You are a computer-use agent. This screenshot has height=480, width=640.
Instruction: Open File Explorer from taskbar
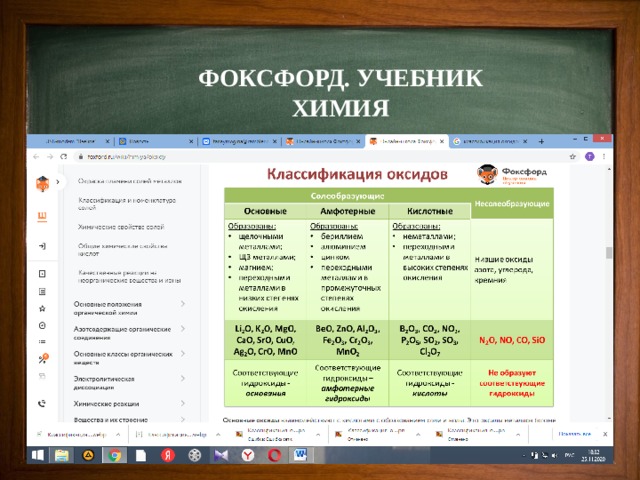click(61, 455)
